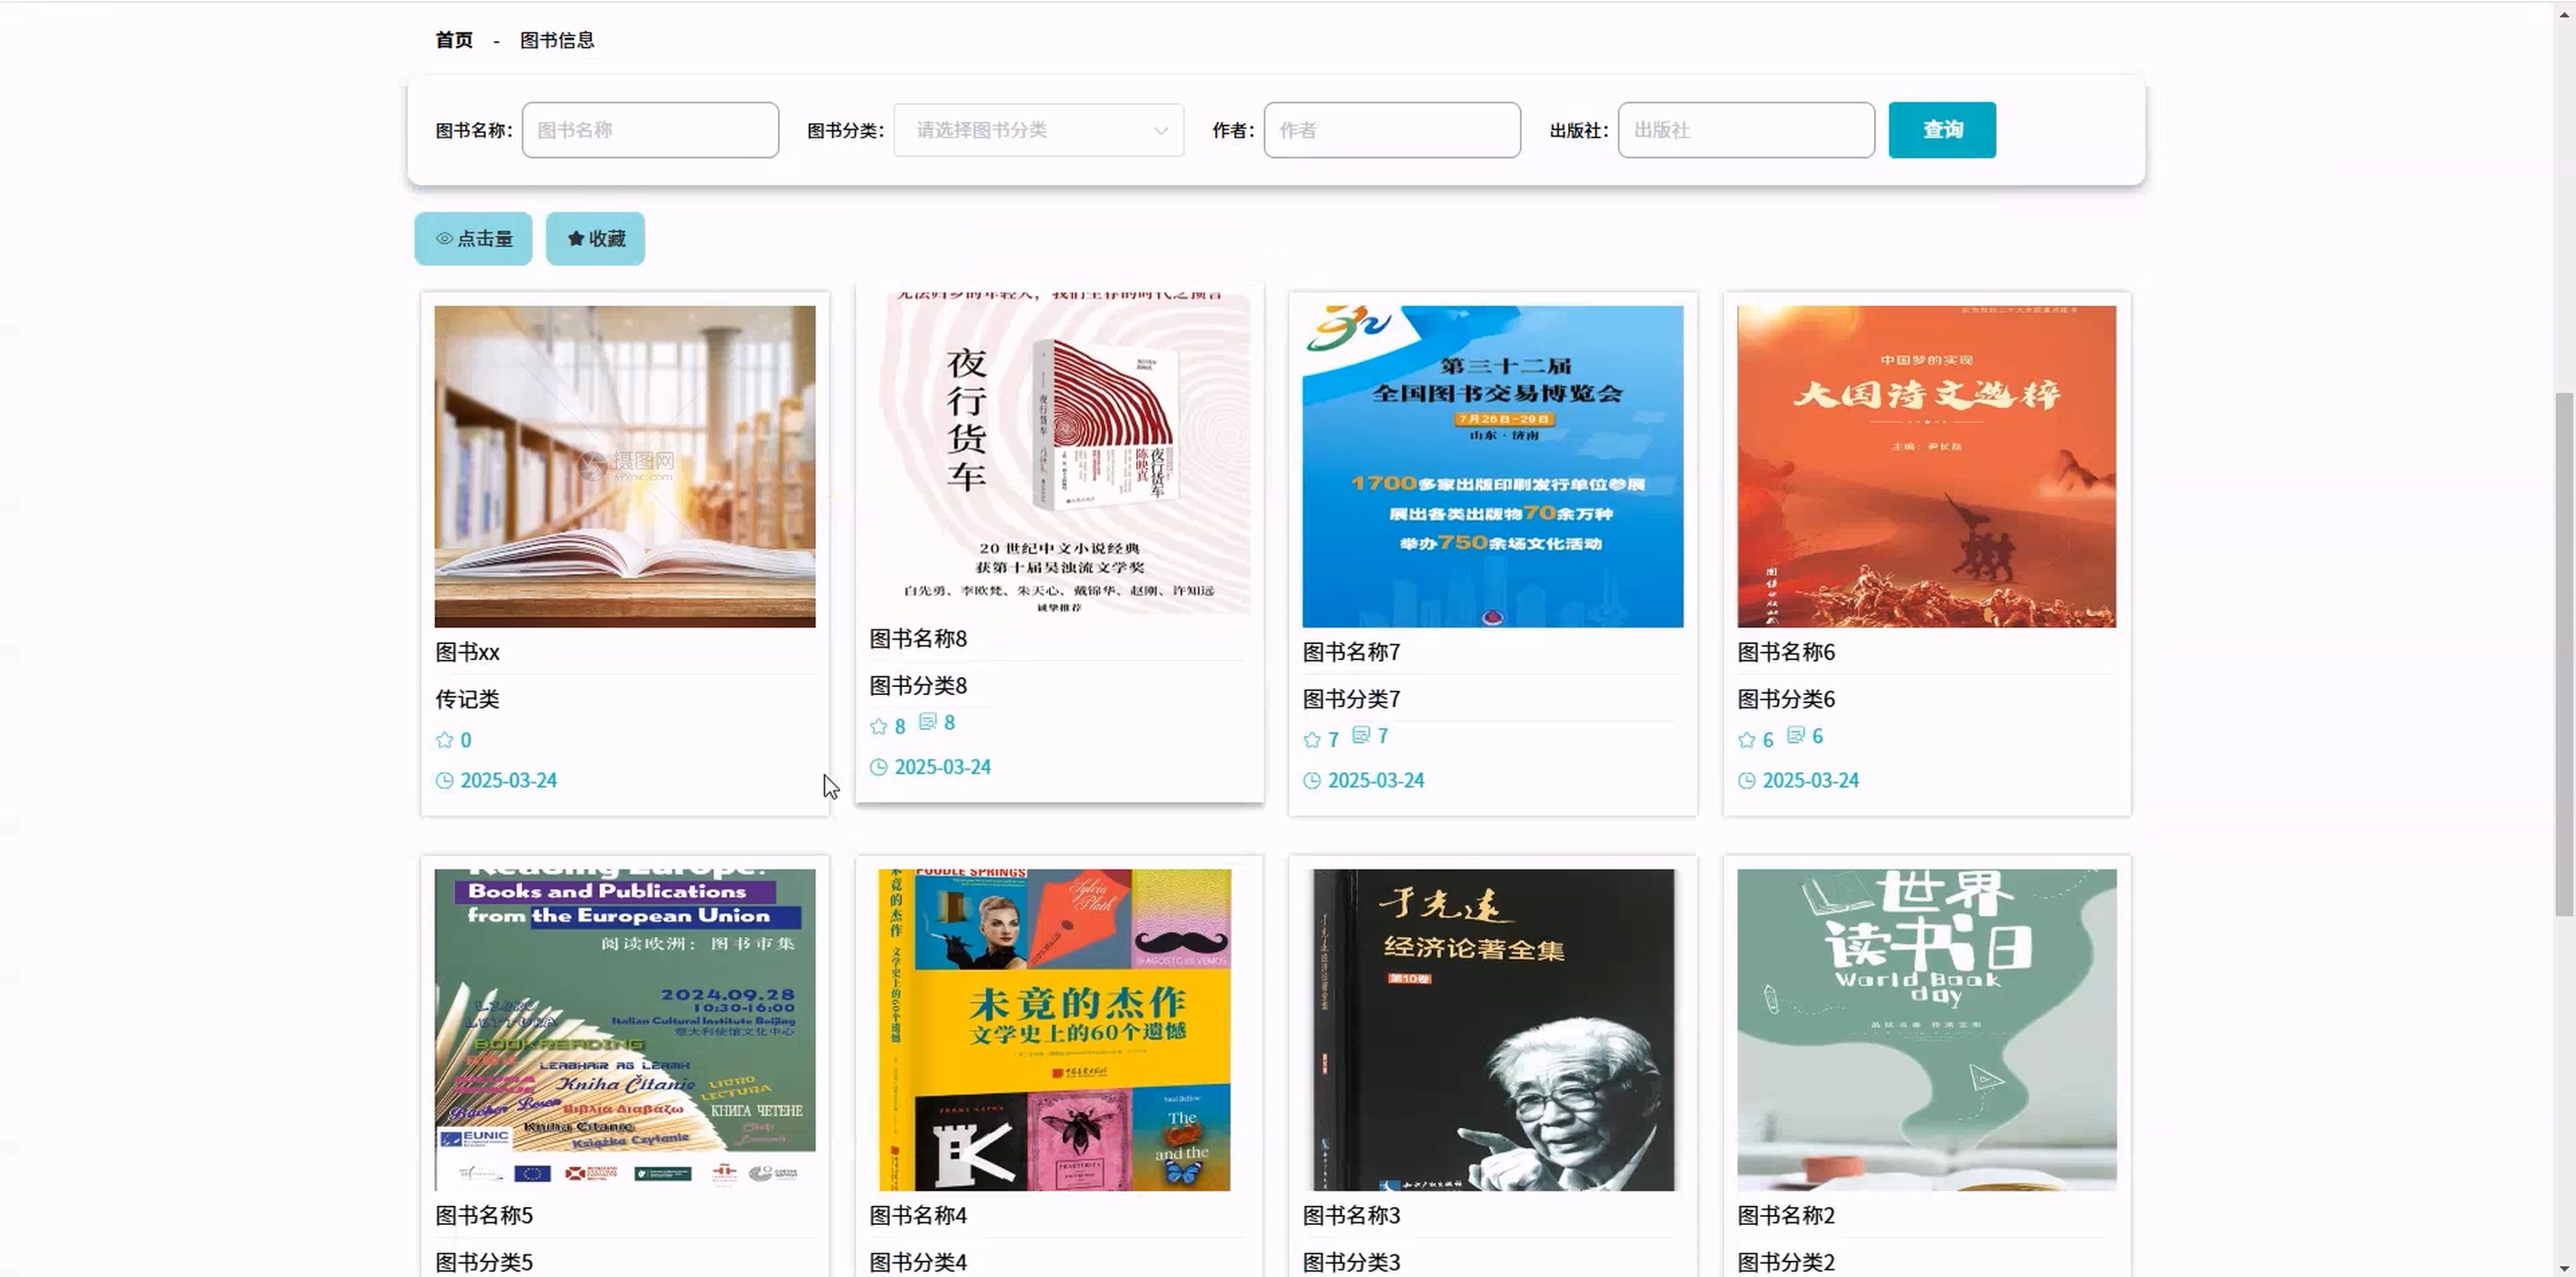Go to 首页 breadcrumb

point(454,40)
